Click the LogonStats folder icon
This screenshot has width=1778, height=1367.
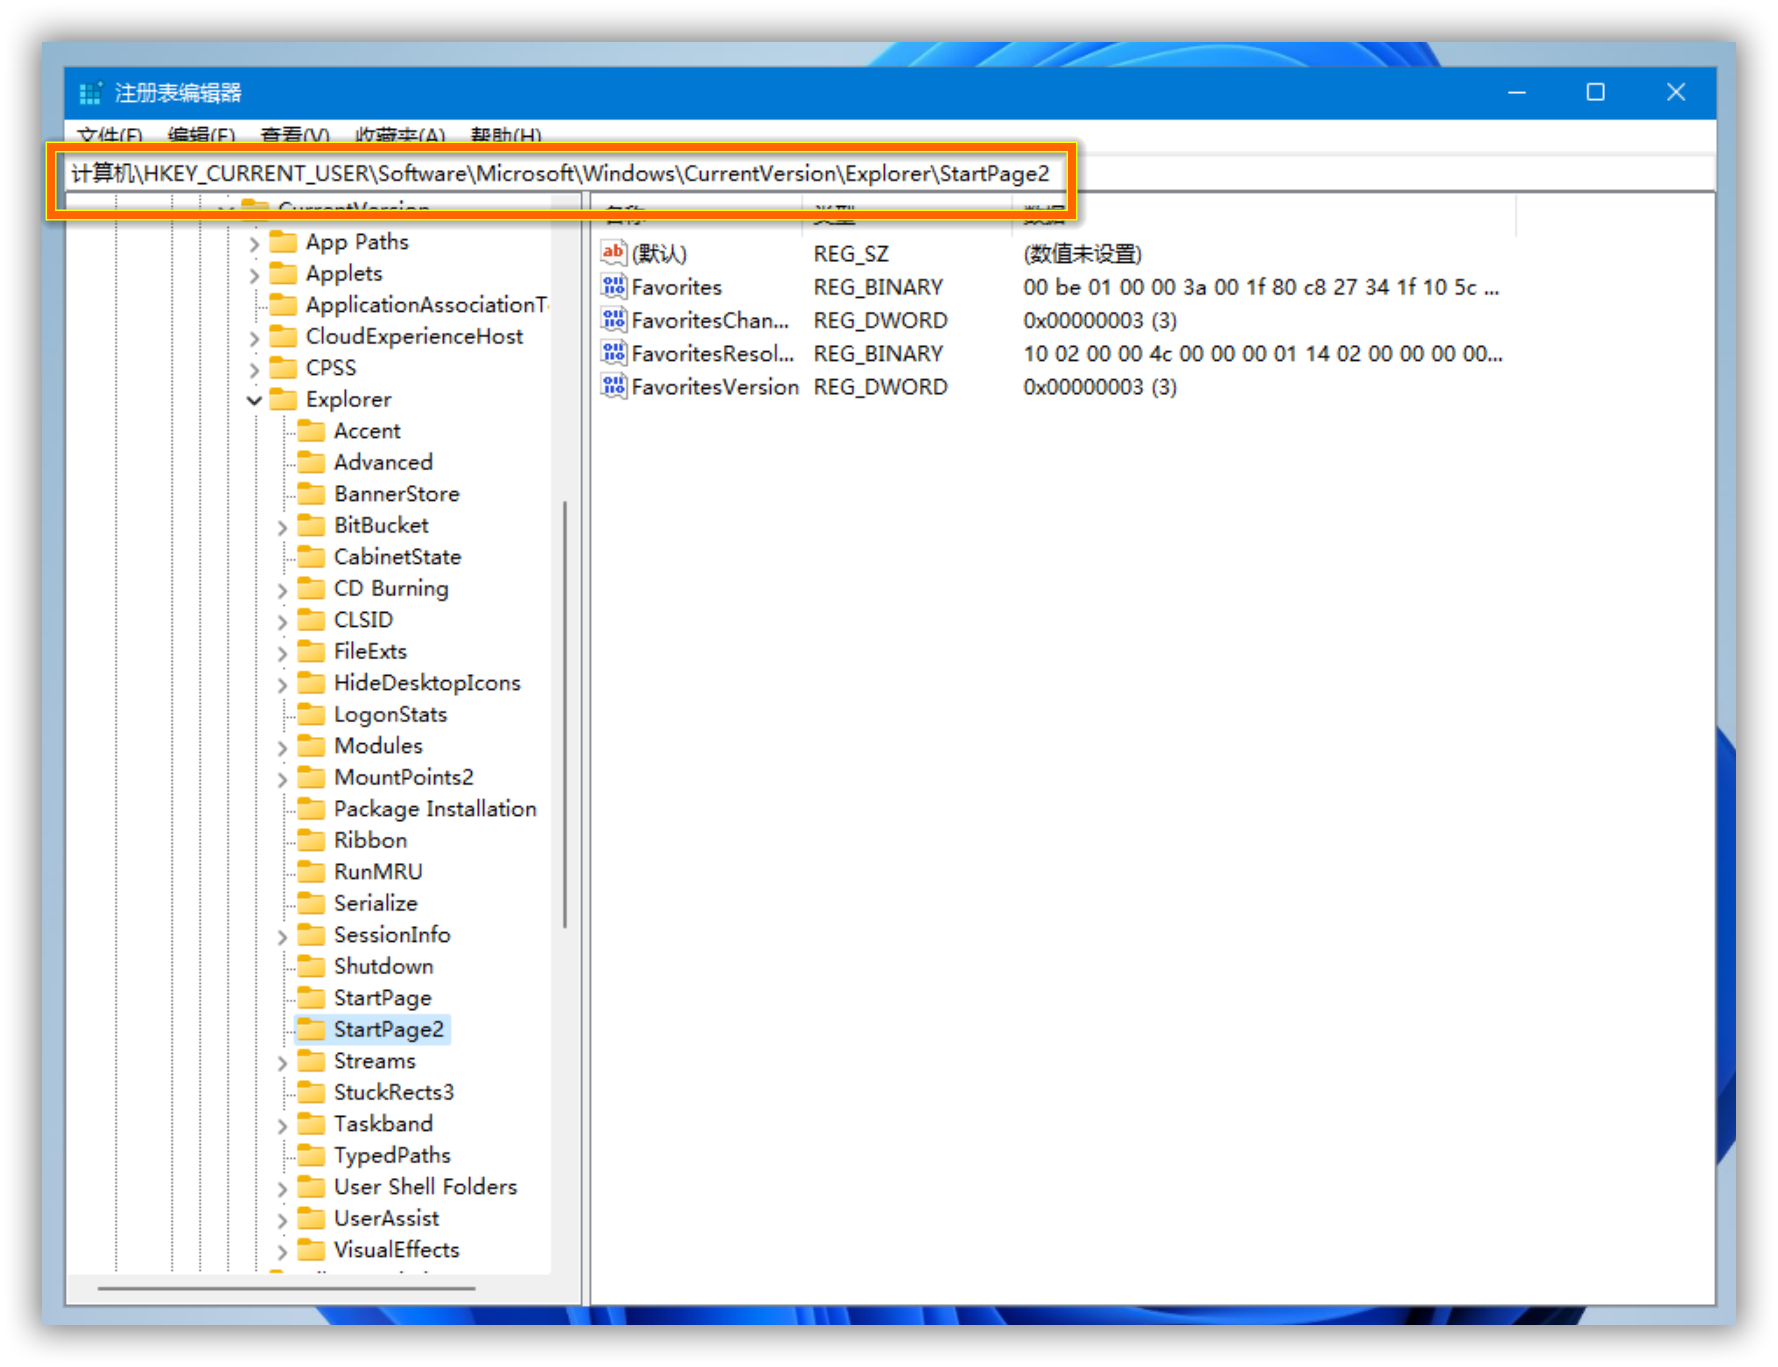click(x=312, y=714)
